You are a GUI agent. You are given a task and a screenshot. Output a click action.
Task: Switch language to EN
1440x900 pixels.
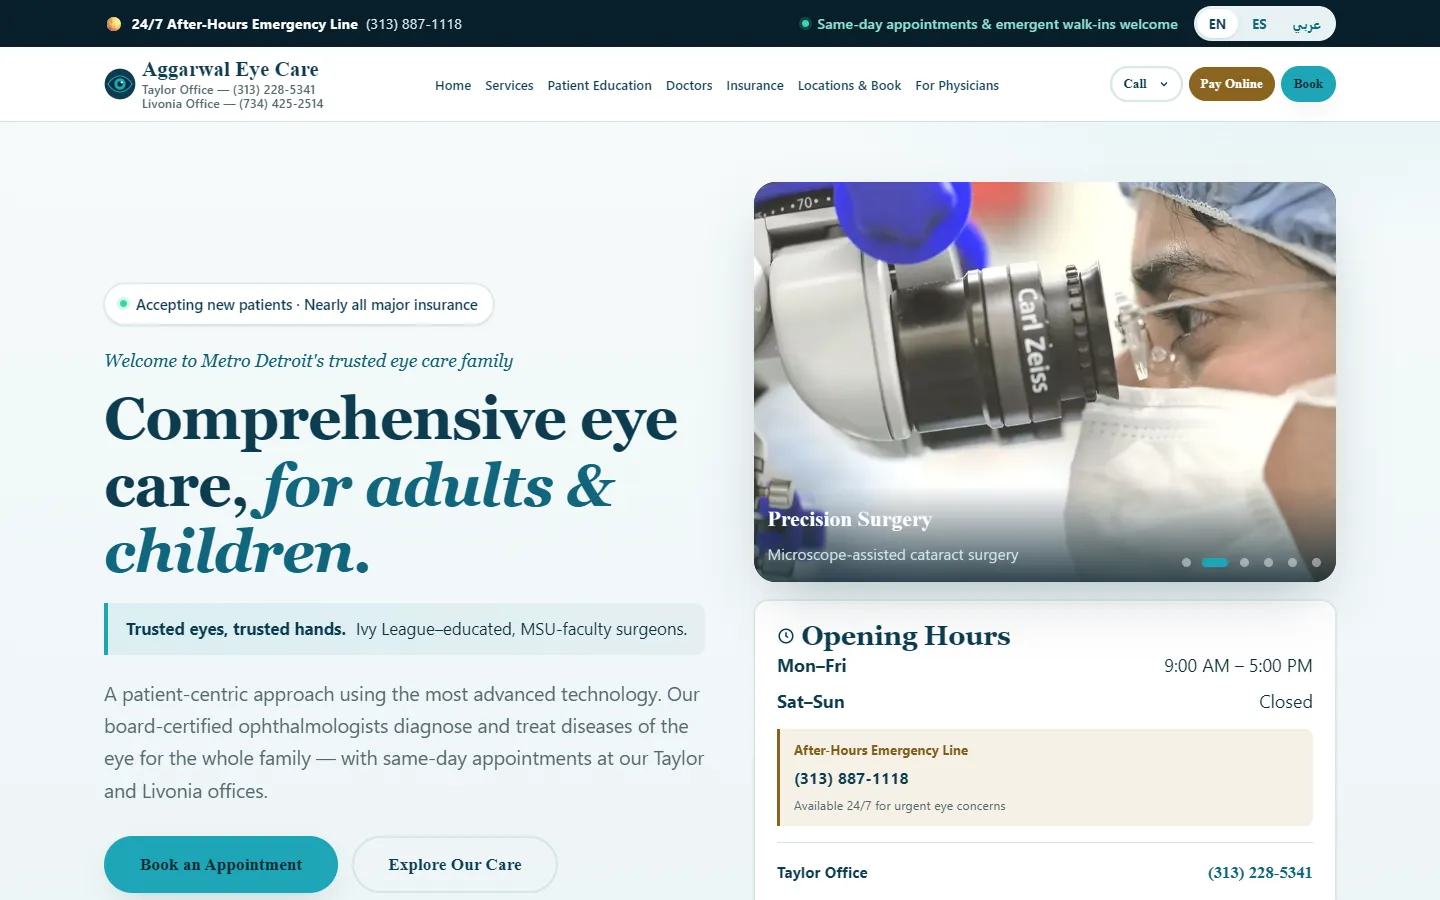click(1217, 24)
